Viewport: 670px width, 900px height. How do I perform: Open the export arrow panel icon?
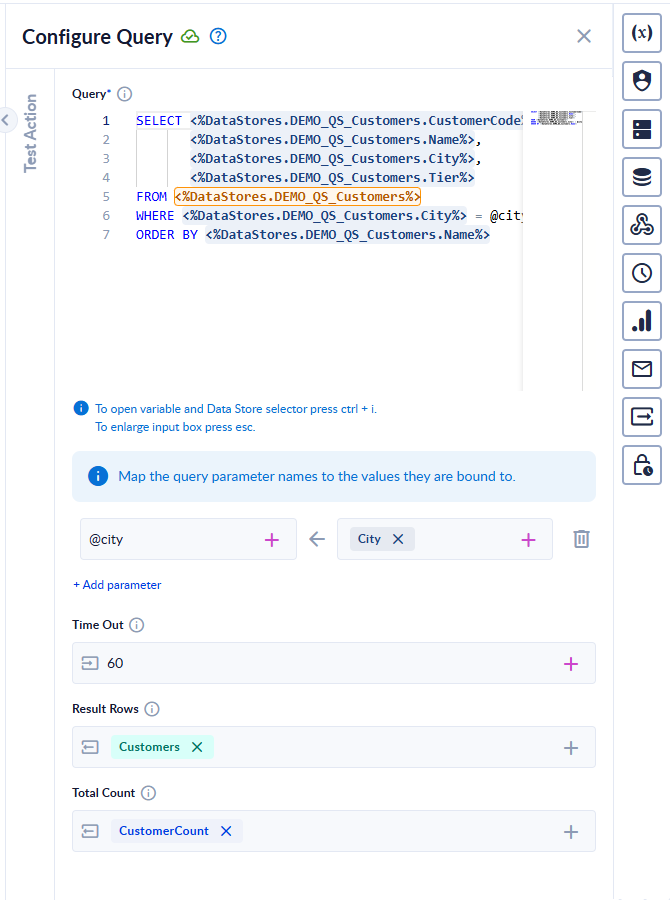(x=642, y=417)
